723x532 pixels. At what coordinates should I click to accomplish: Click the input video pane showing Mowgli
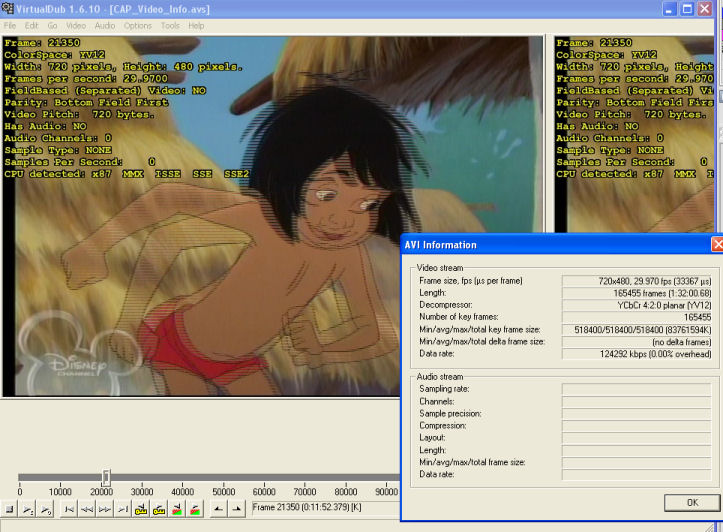coord(273,216)
